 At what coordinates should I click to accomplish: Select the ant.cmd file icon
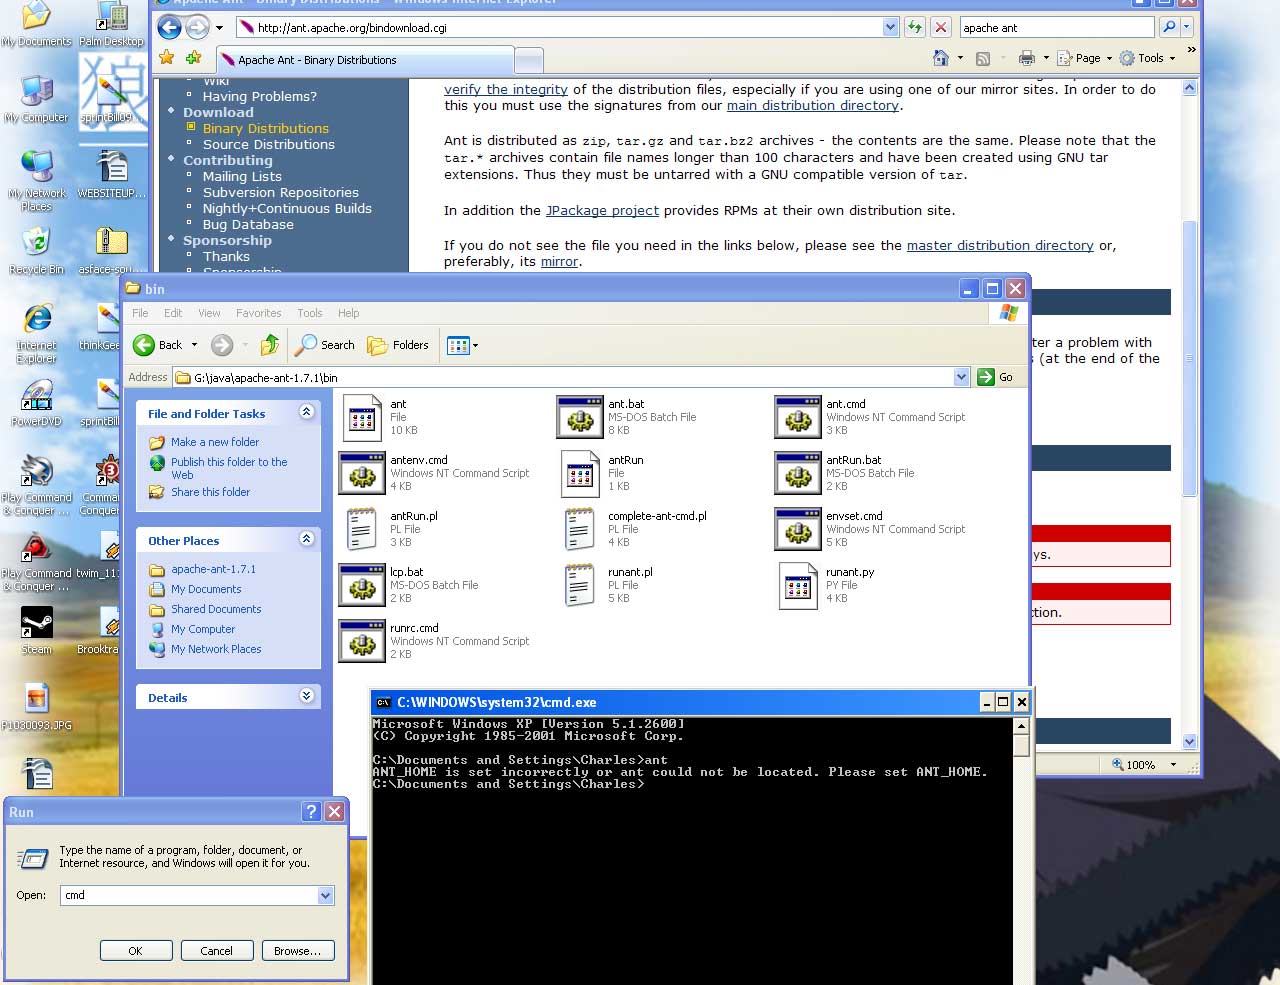pos(798,417)
